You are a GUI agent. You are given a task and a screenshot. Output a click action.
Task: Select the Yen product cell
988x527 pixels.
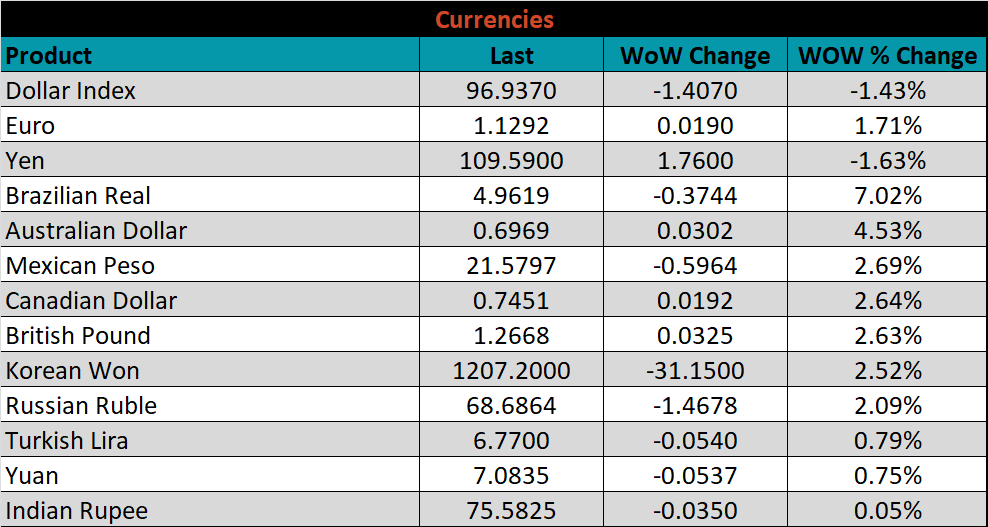click(x=26, y=161)
